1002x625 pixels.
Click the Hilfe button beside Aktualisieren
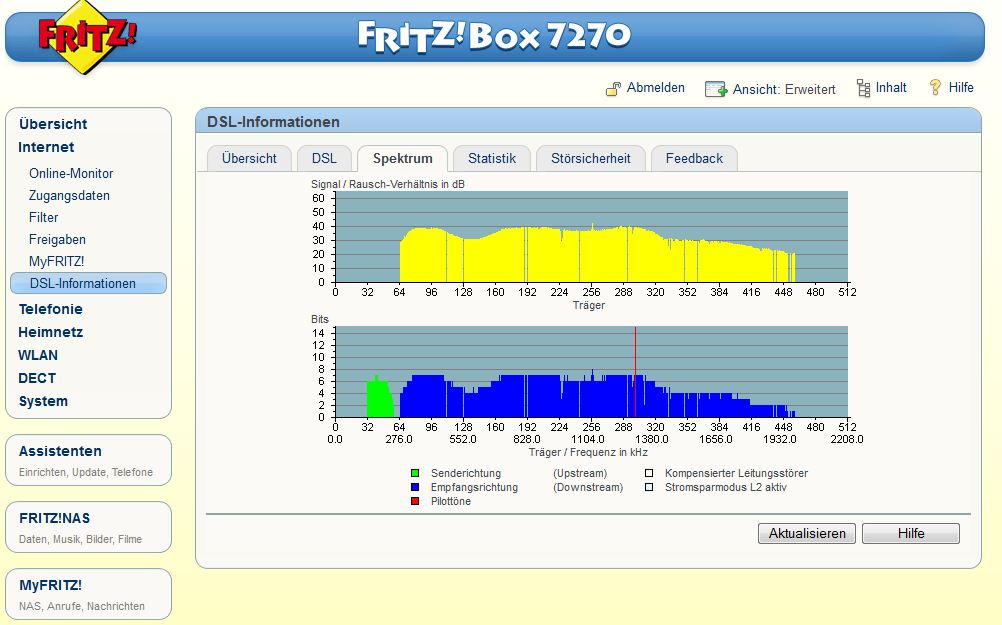coord(911,534)
